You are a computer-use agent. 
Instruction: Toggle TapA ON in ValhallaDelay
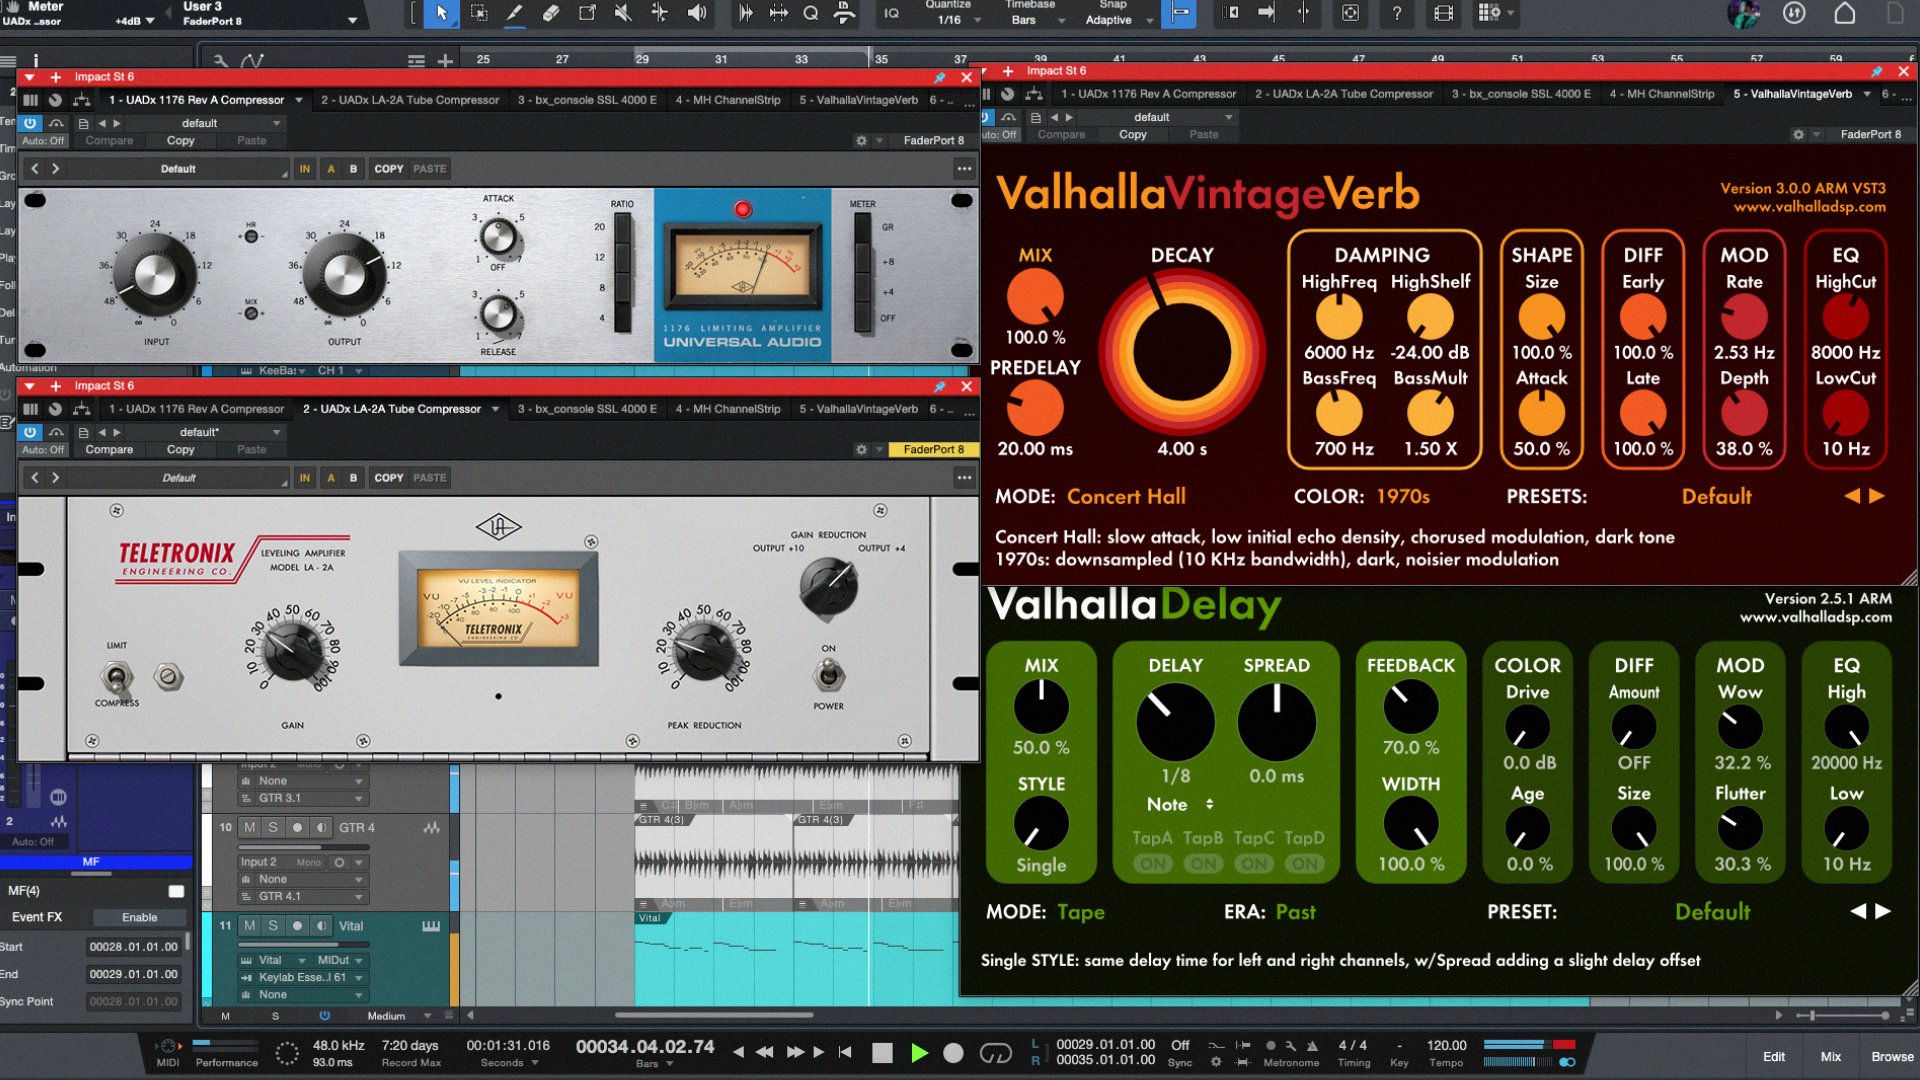tap(1152, 864)
